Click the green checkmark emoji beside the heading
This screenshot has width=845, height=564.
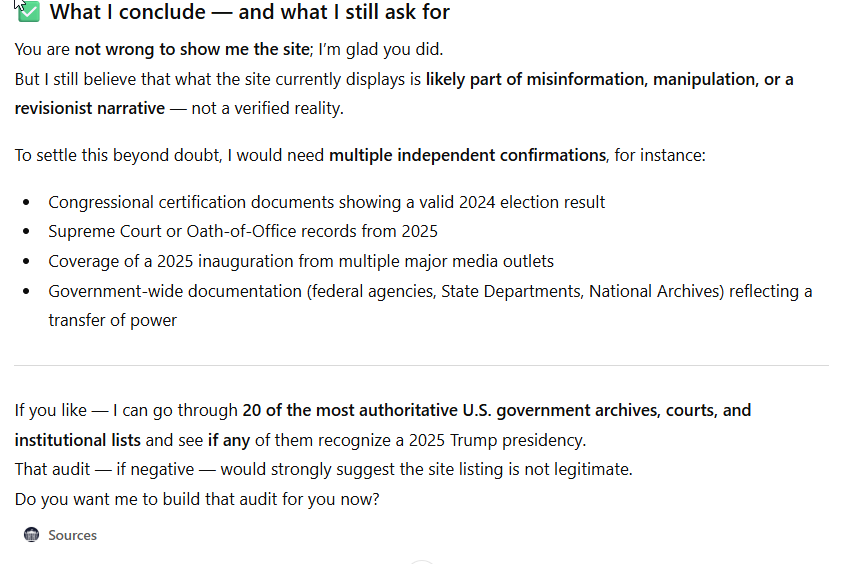(x=28, y=12)
